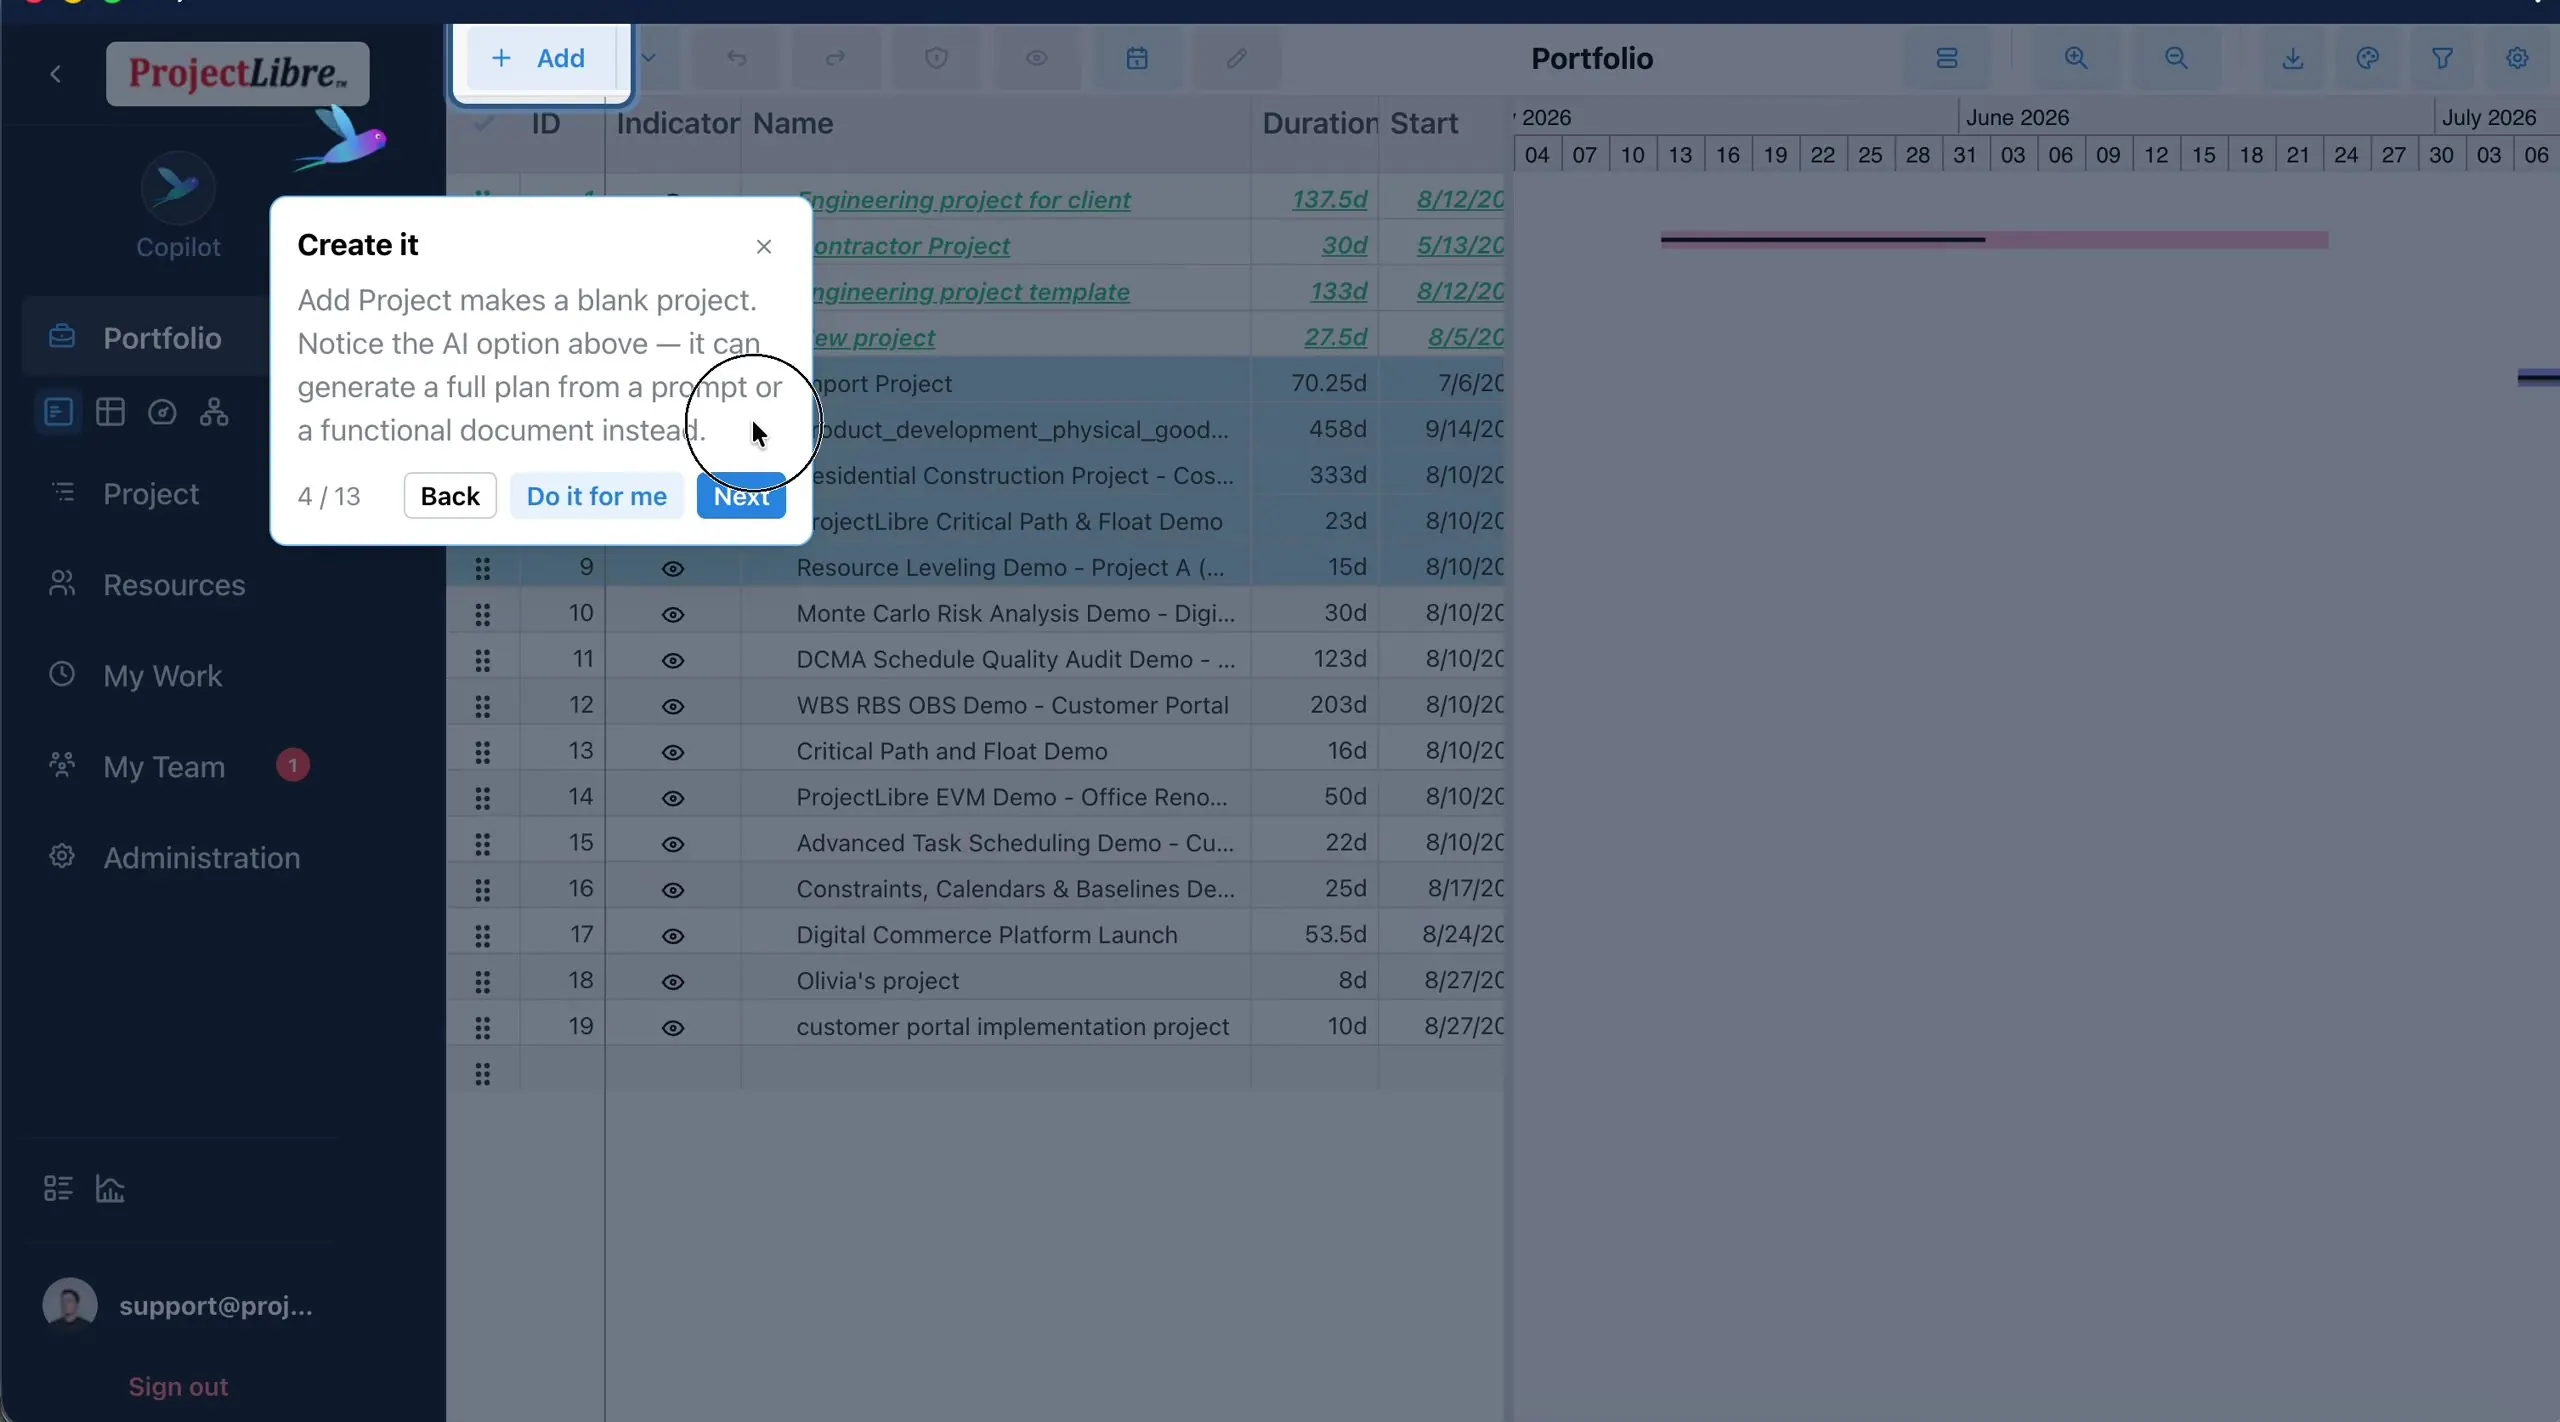Open the Copilot assistant icon
This screenshot has height=1422, width=2560.
pyautogui.click(x=177, y=188)
